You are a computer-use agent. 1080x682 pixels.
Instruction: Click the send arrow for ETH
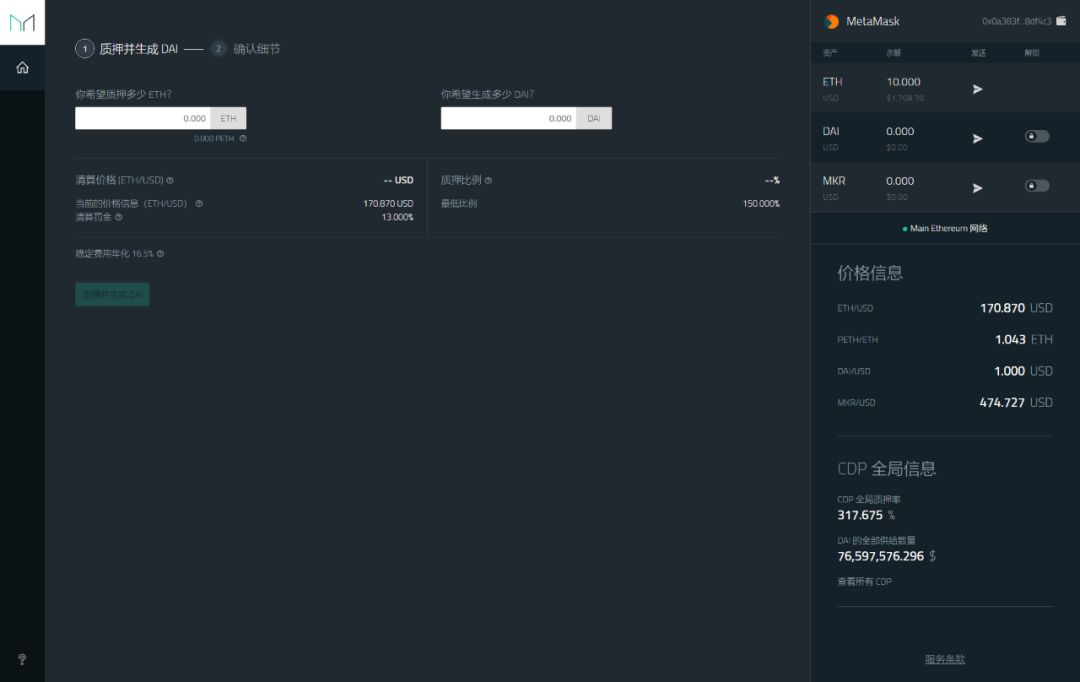[977, 89]
